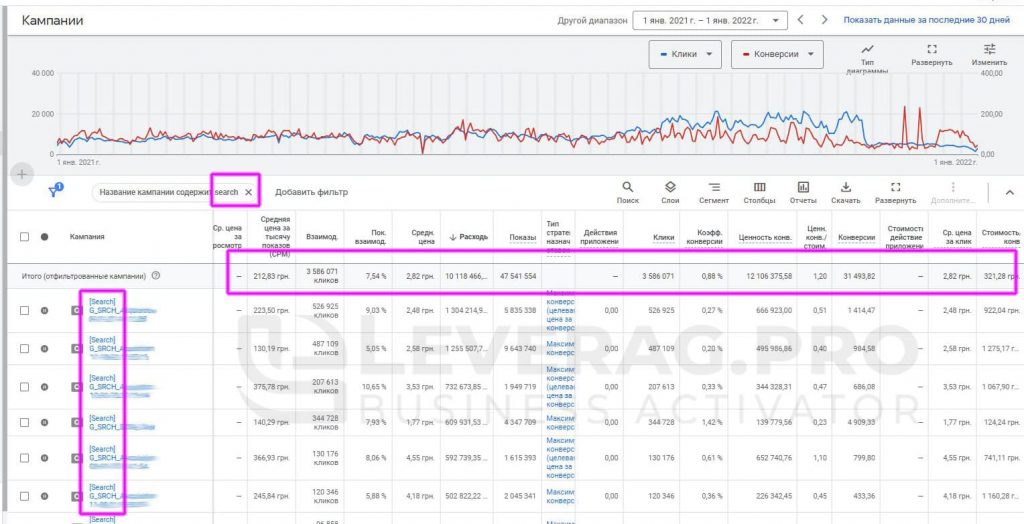Open the Столбцы columns editor
Viewport: 1024px width, 524px height.
(760, 193)
